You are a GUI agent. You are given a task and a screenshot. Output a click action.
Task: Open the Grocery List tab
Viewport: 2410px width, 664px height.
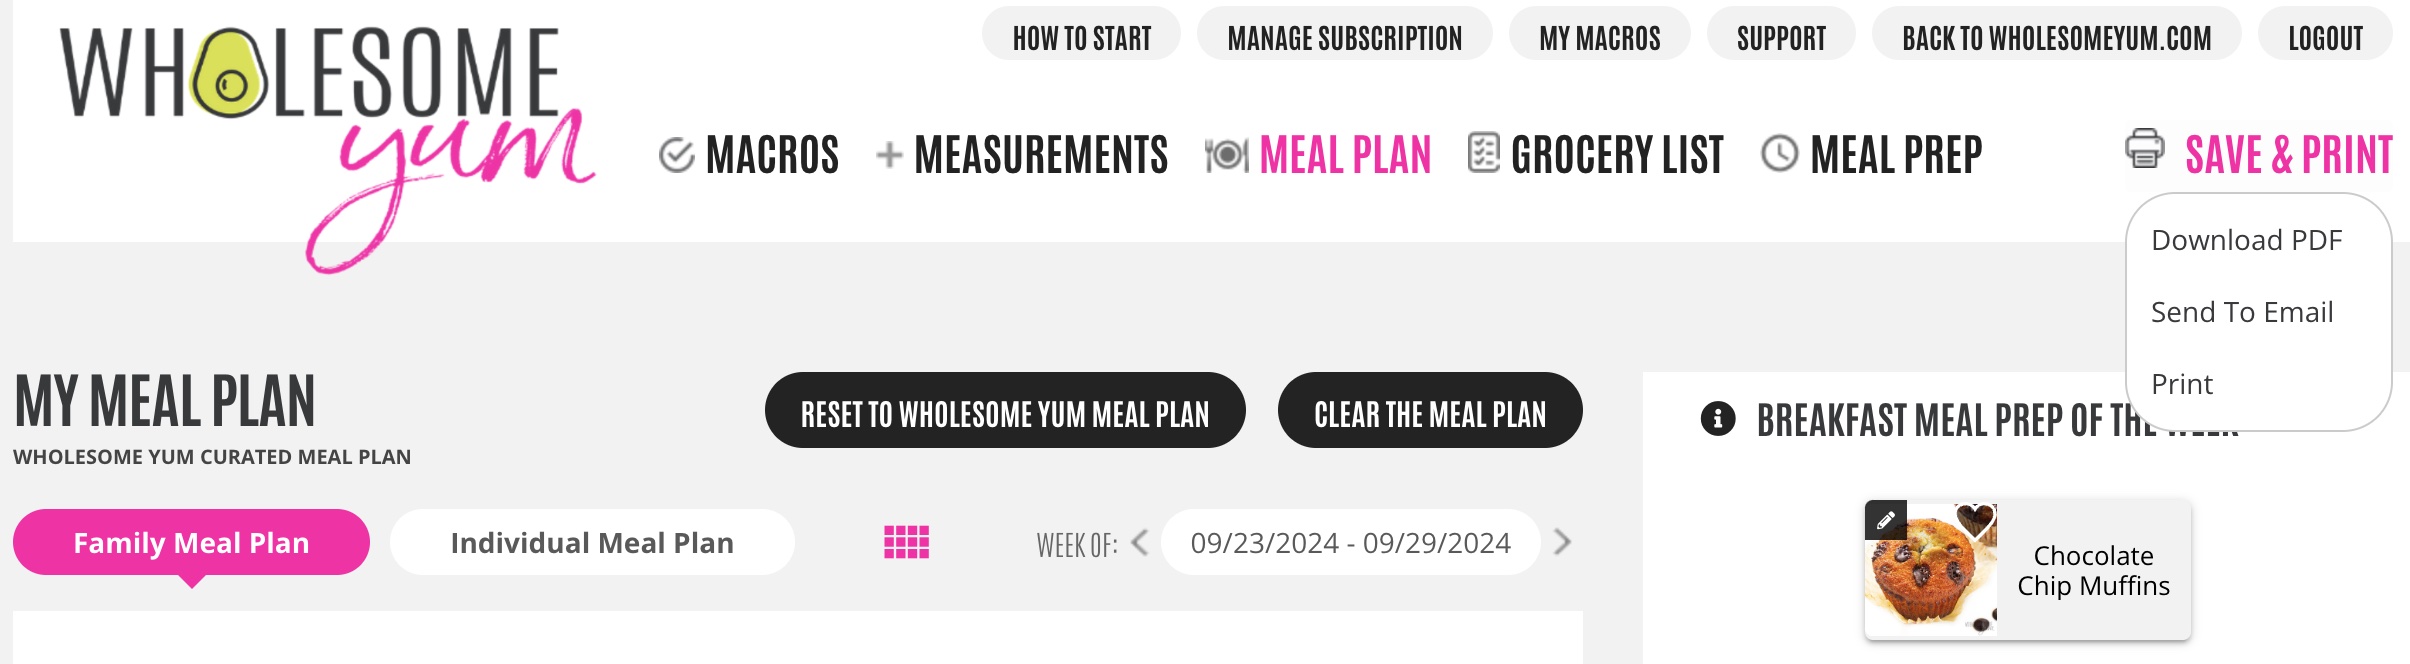point(1617,155)
